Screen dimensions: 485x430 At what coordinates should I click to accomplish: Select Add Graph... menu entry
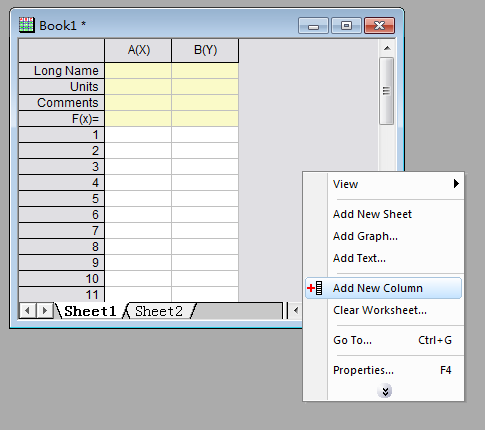(365, 236)
